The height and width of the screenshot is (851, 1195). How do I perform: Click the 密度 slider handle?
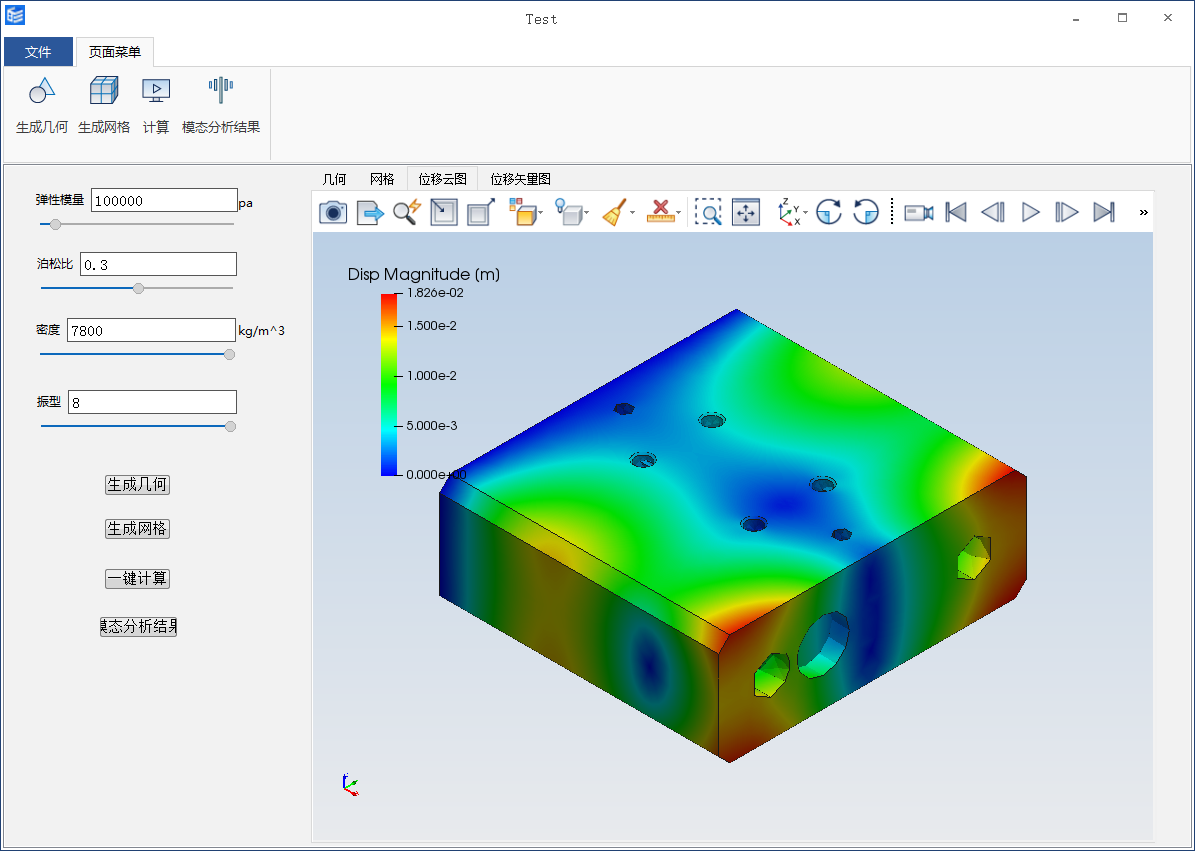pos(229,354)
